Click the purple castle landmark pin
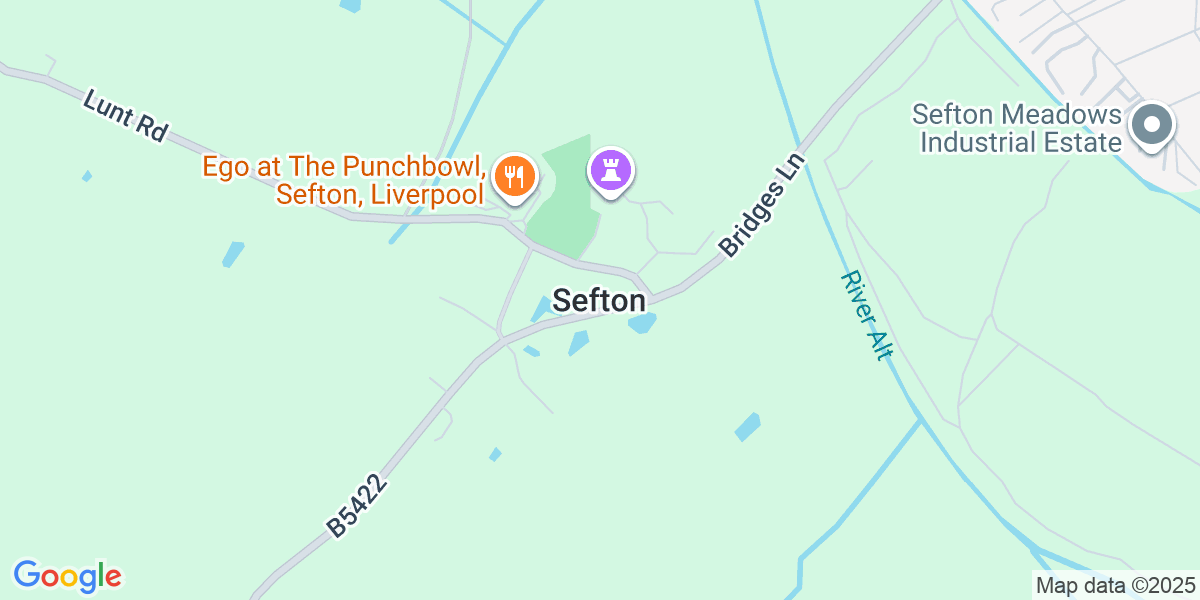The height and width of the screenshot is (600, 1200). tap(611, 172)
